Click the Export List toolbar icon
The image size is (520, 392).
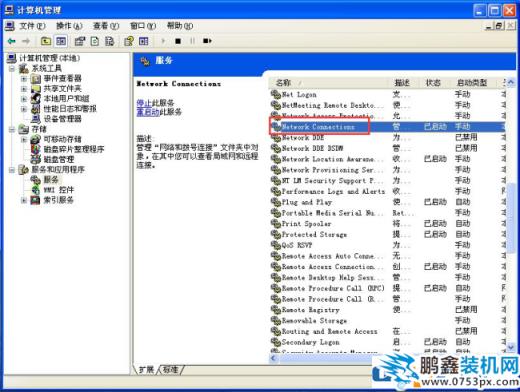(x=110, y=41)
